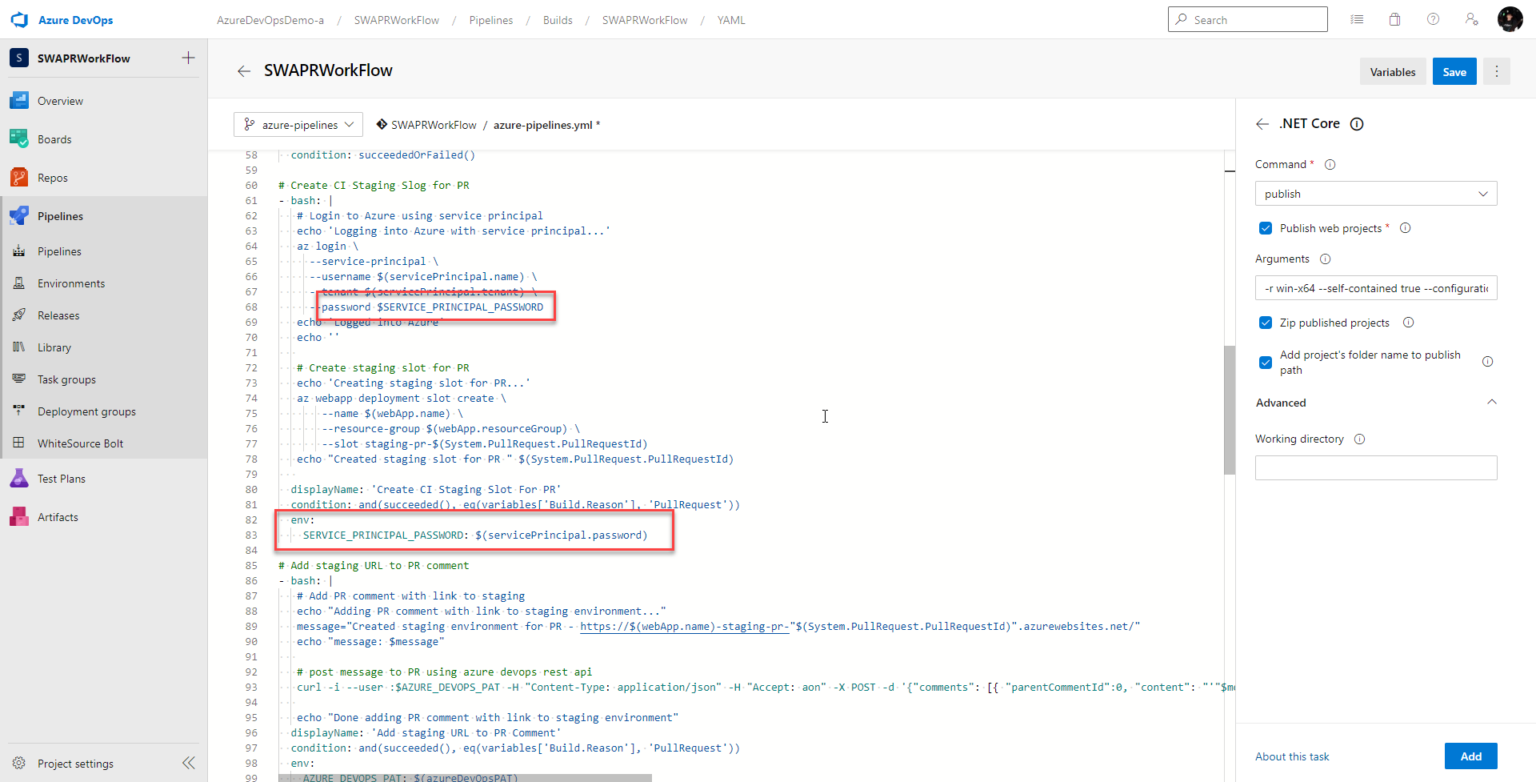Open the Marketplace shopping bag icon
Image resolution: width=1536 pixels, height=782 pixels.
click(1394, 18)
